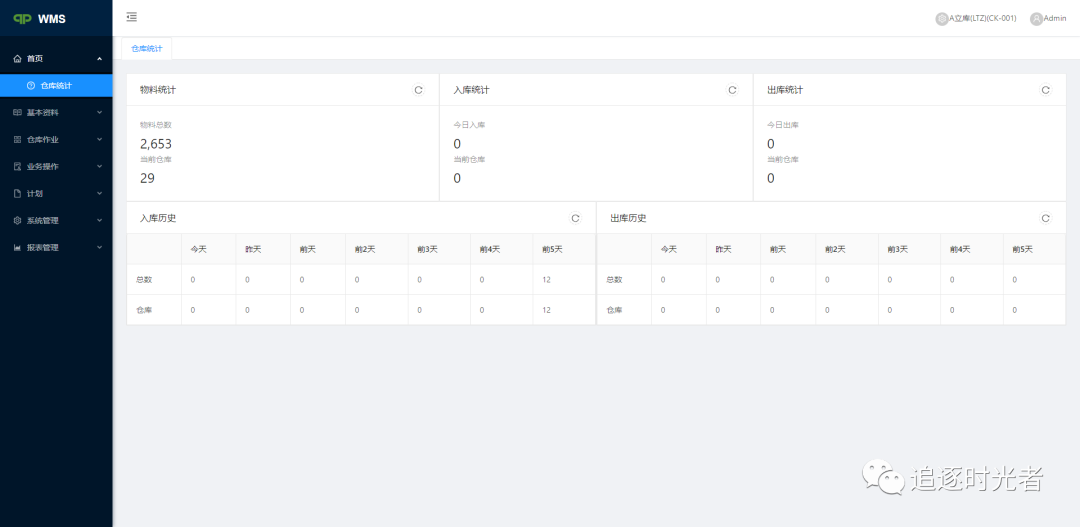Collapse sidebar using the hamburger fold icon
The height and width of the screenshot is (527, 1080).
[x=132, y=17]
